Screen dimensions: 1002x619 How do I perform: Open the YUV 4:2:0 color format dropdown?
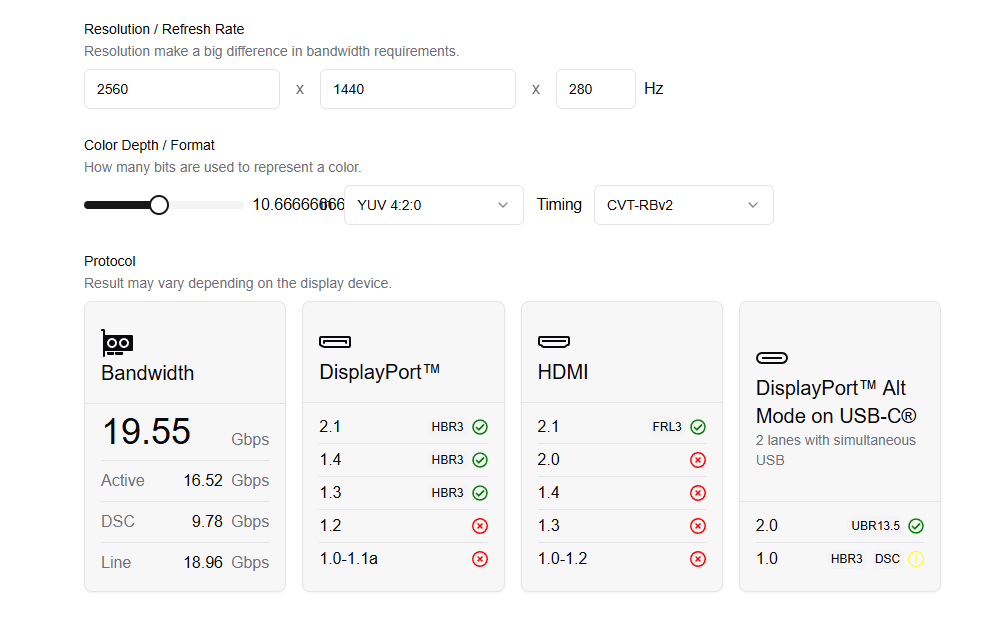pos(433,205)
